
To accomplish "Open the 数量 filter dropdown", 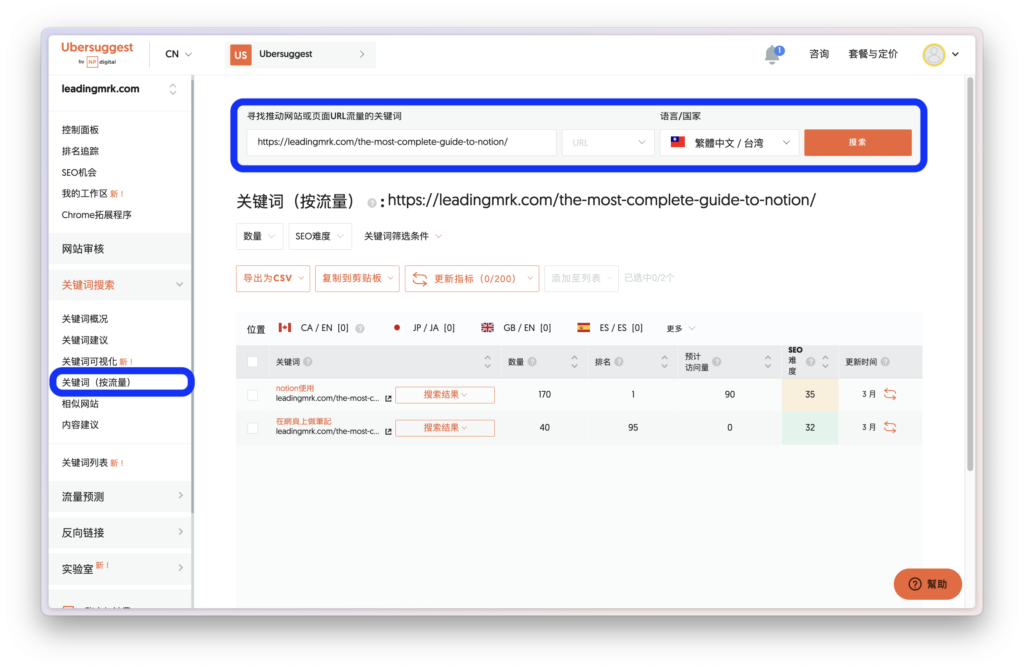I will 259,236.
